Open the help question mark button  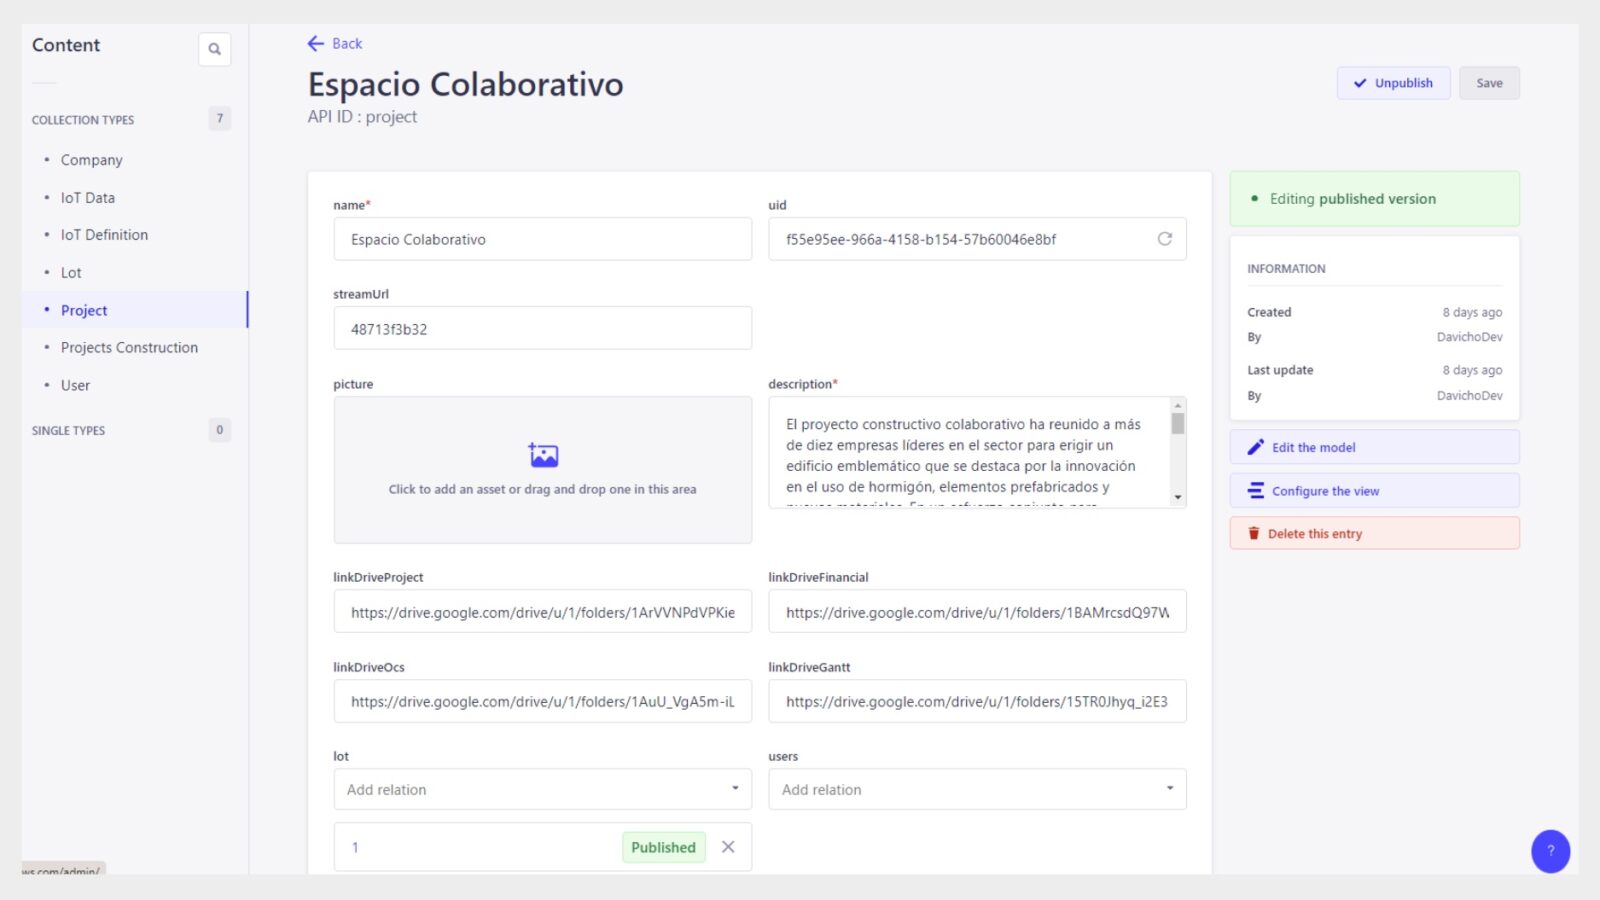[x=1550, y=851]
